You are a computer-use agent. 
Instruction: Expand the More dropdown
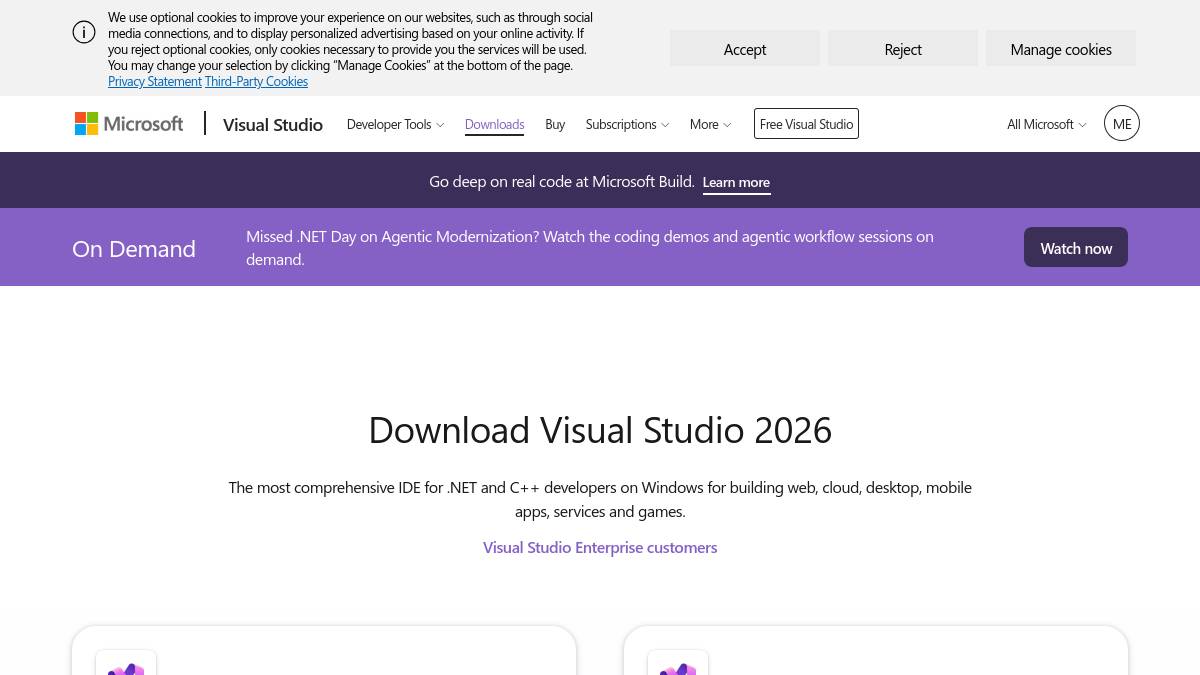pos(710,124)
